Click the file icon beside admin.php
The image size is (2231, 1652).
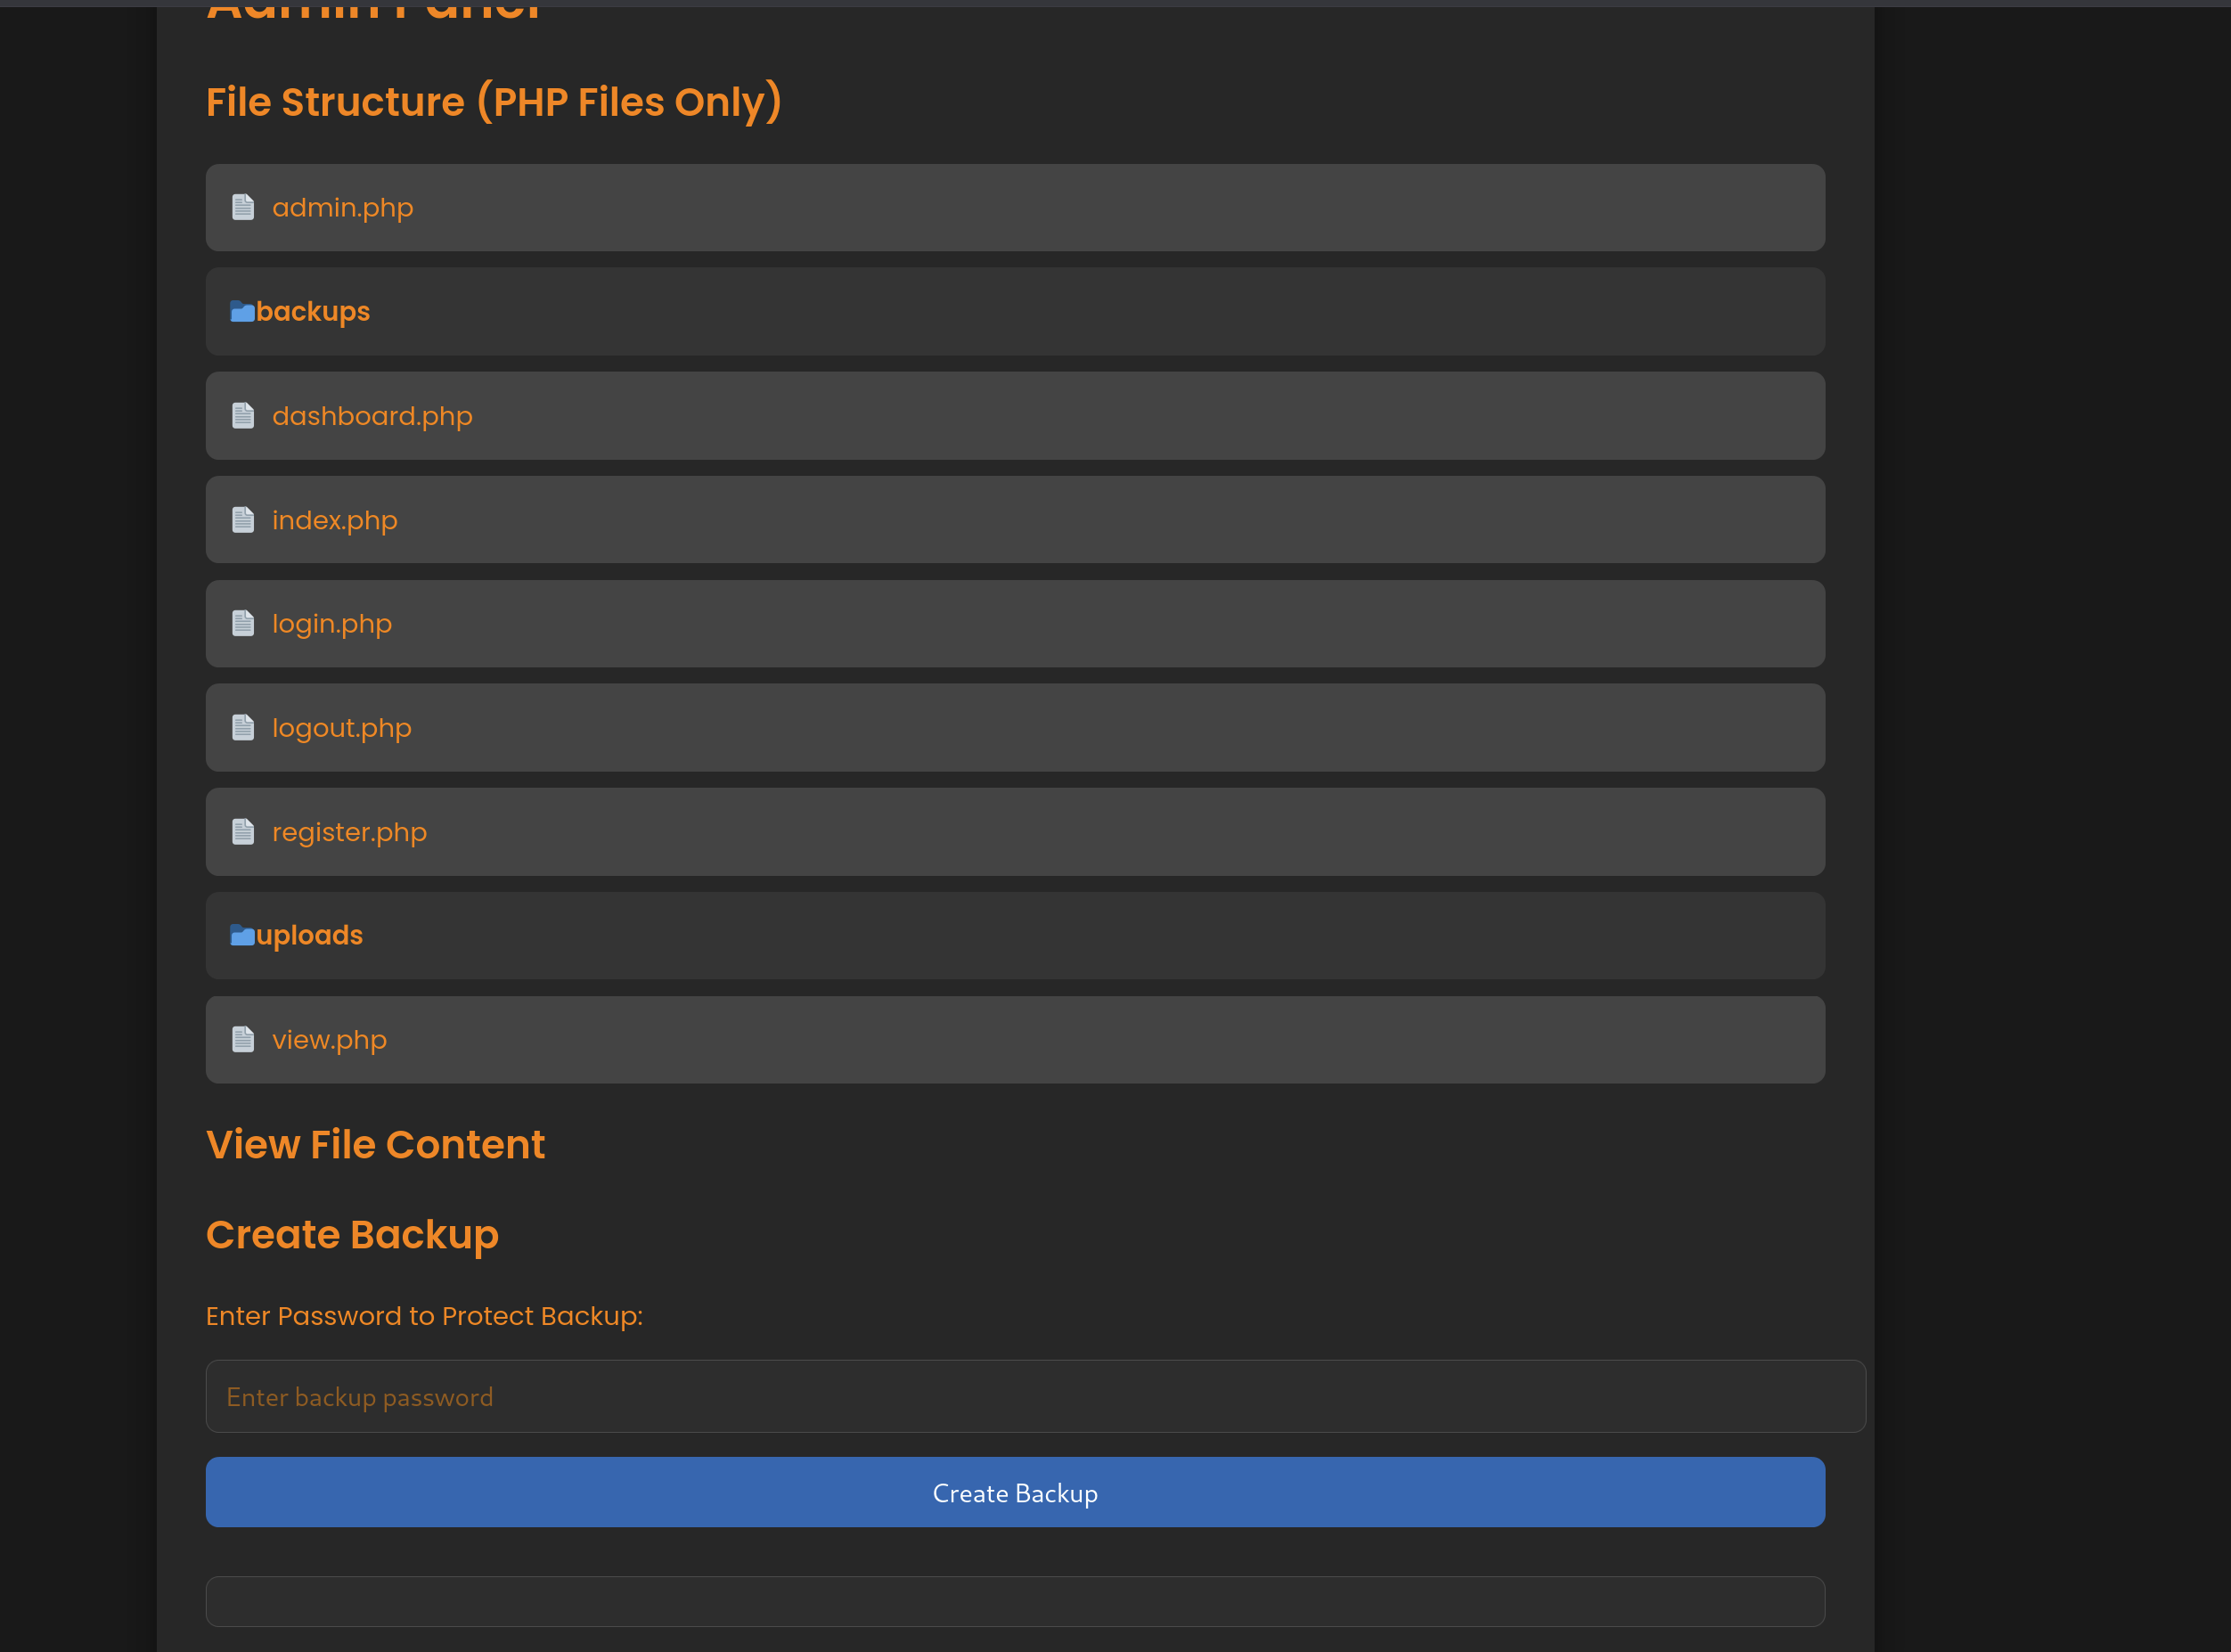(243, 207)
